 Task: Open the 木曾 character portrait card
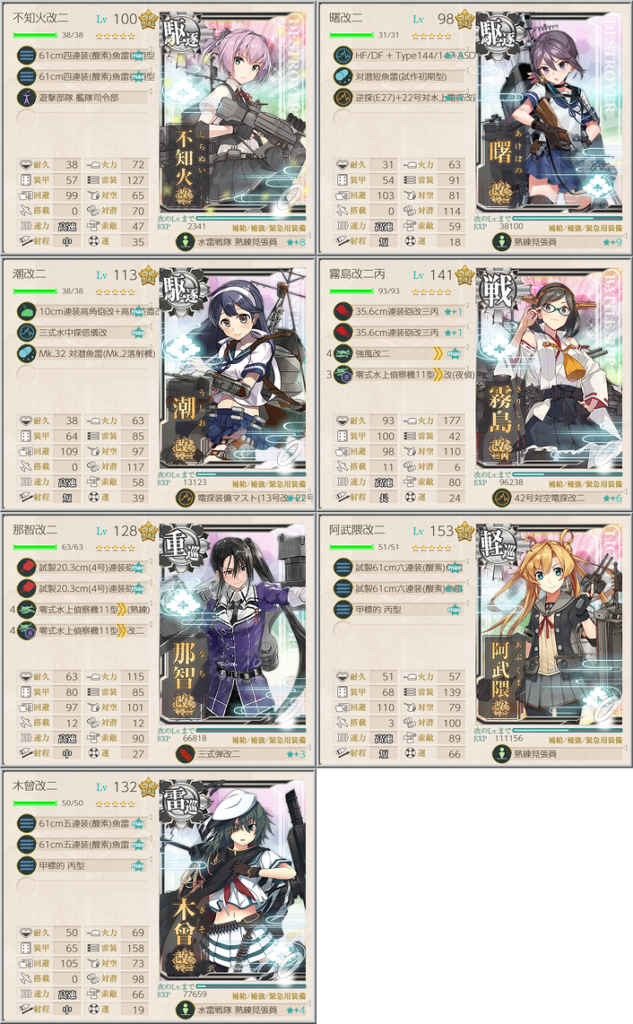click(233, 882)
